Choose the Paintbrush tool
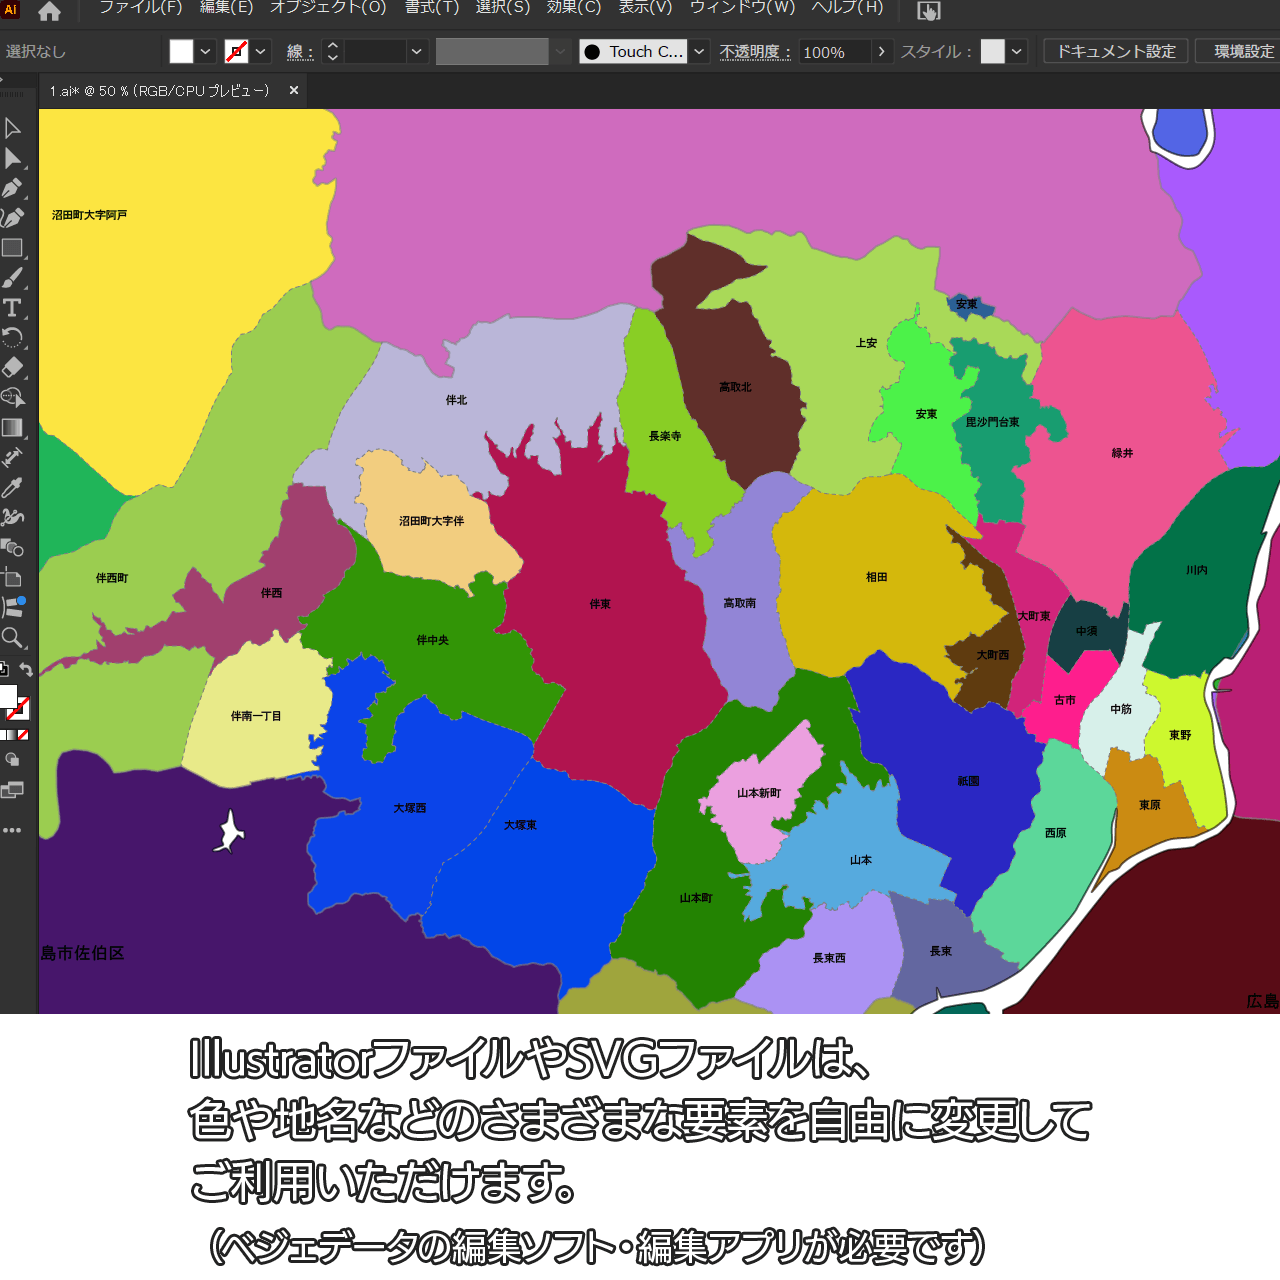The image size is (1280, 1280). click(12, 278)
